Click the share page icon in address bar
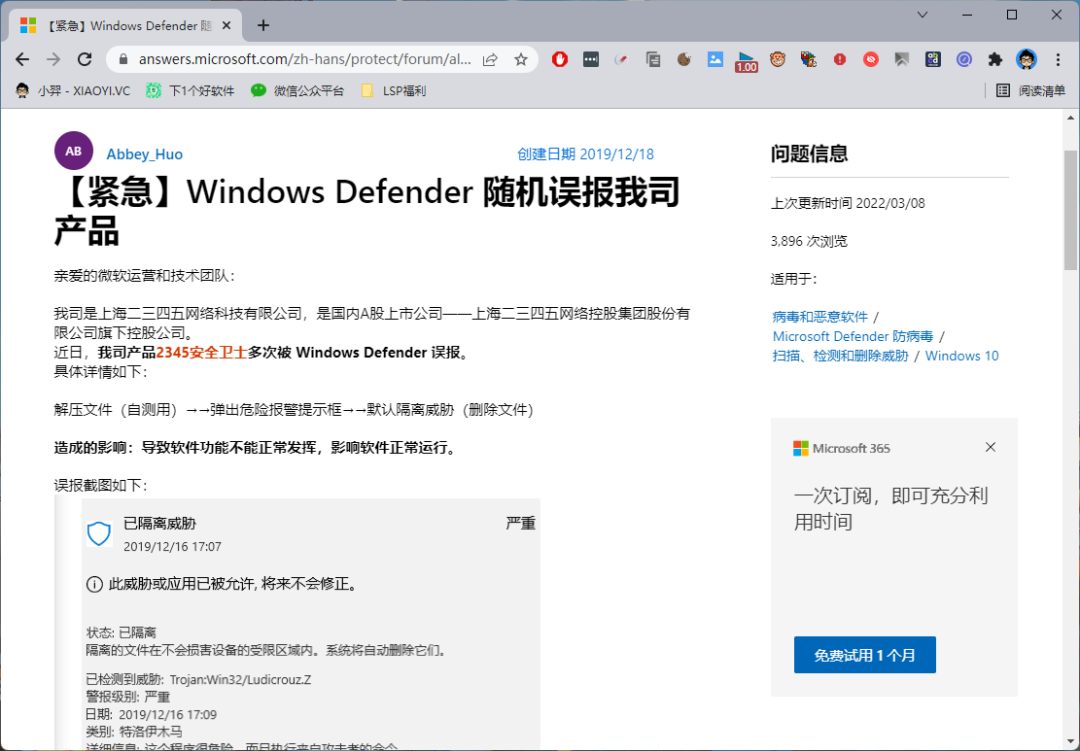The height and width of the screenshot is (751, 1080). click(x=489, y=59)
